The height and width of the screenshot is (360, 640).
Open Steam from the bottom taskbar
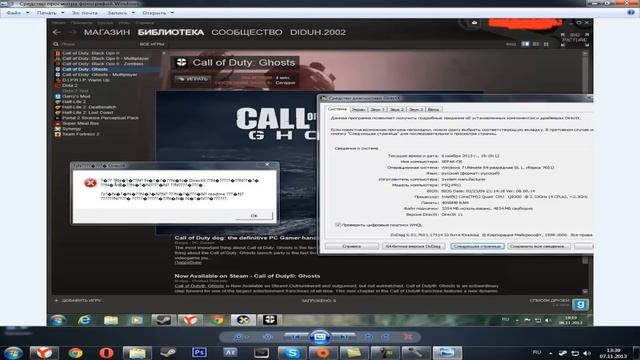(x=168, y=353)
